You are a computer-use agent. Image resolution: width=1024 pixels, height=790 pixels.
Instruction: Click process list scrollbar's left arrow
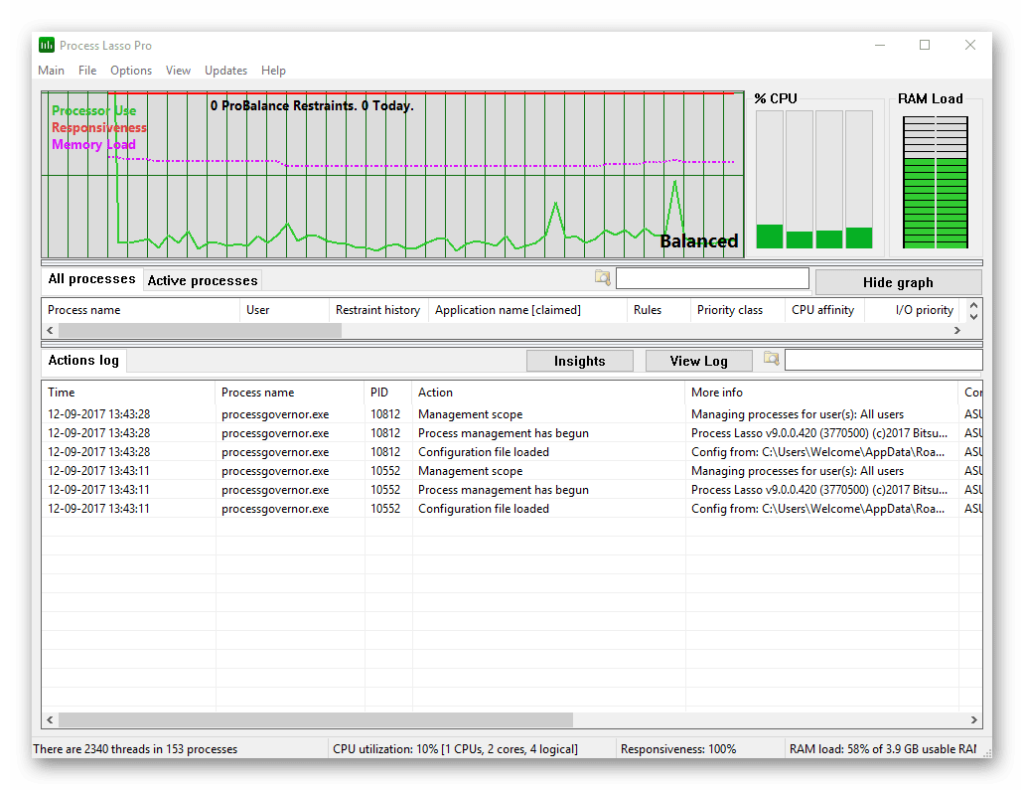pyautogui.click(x=50, y=330)
